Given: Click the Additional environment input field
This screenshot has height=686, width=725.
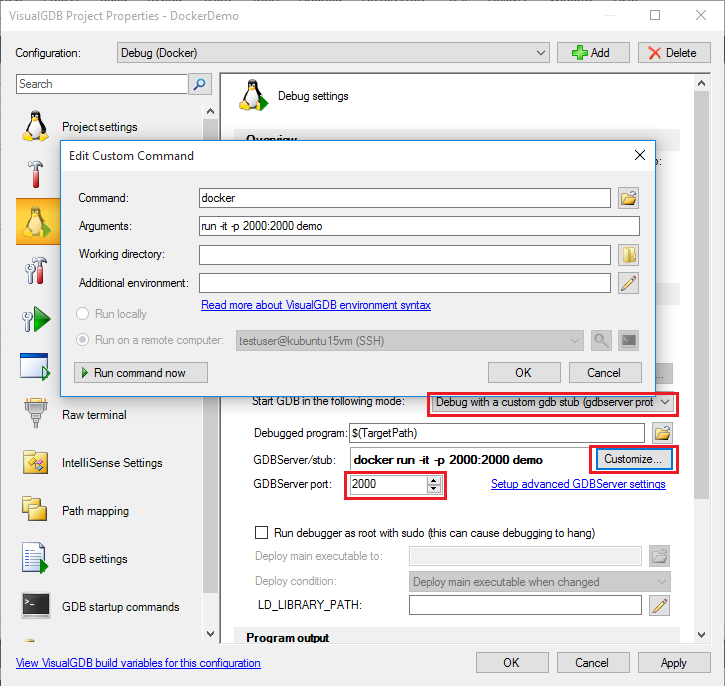Looking at the screenshot, I should point(405,283).
